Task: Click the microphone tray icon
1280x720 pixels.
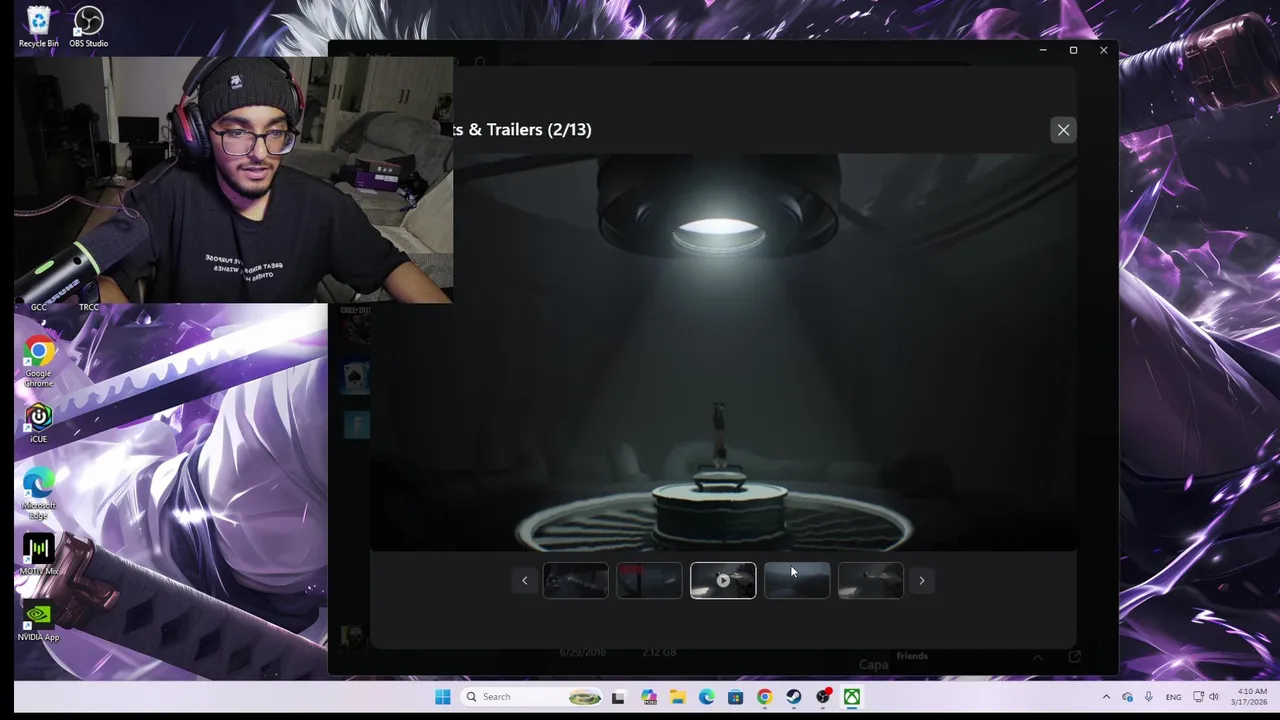Action: coord(1149,697)
